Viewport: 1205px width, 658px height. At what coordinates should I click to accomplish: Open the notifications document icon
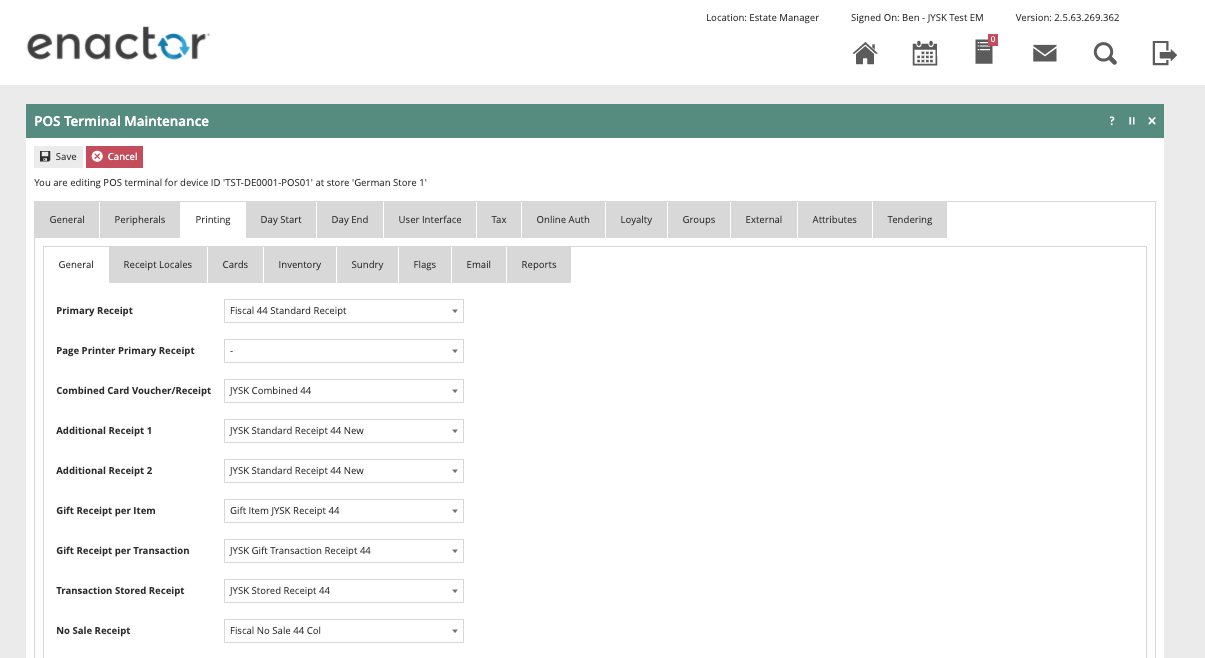(x=985, y=52)
